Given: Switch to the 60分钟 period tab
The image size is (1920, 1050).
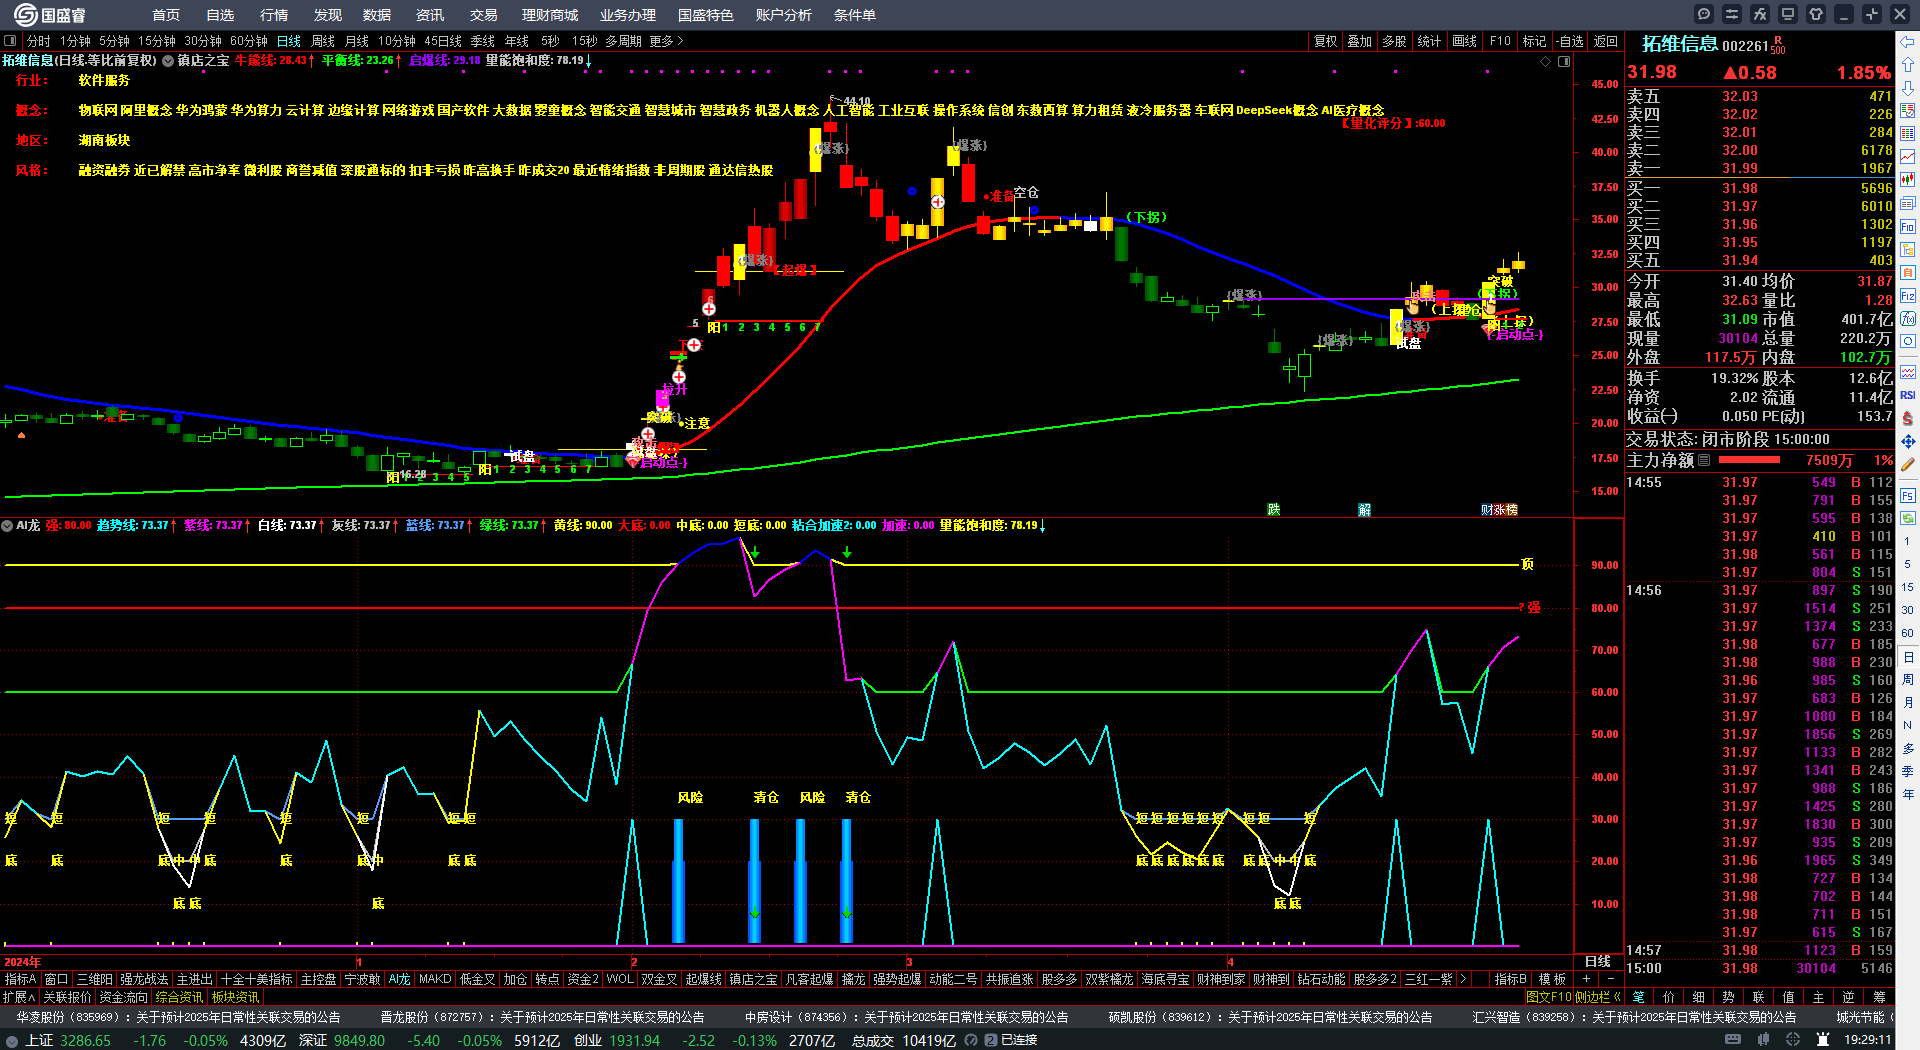Looking at the screenshot, I should [249, 41].
